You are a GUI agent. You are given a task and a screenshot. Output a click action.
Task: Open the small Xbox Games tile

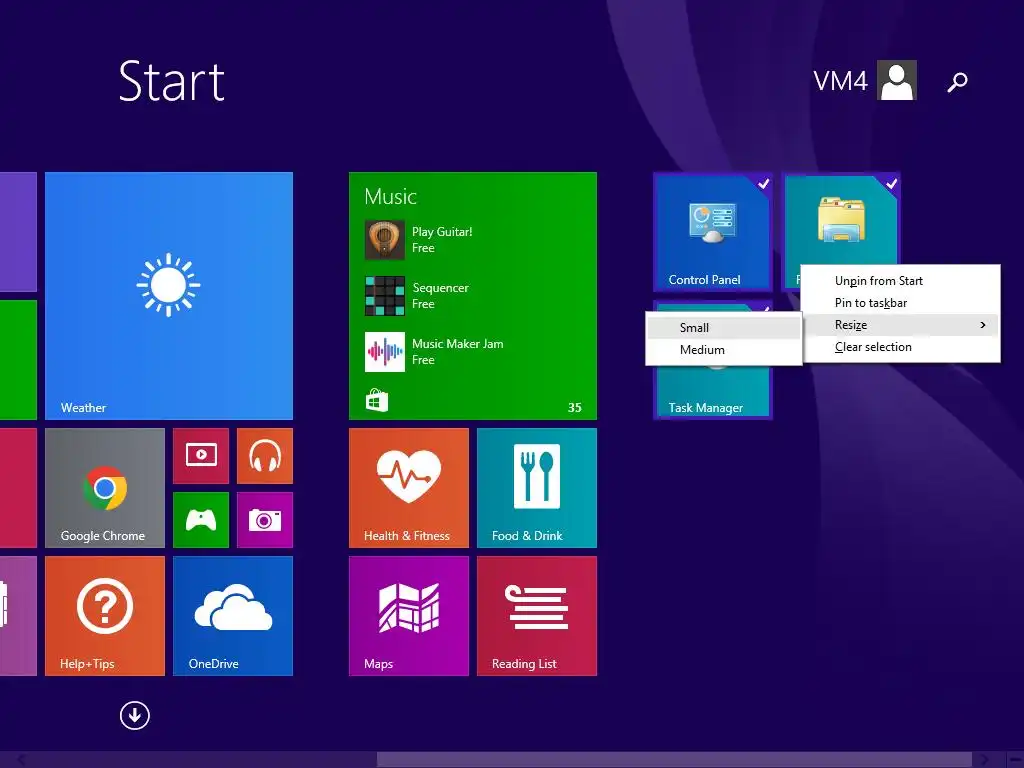[201, 520]
